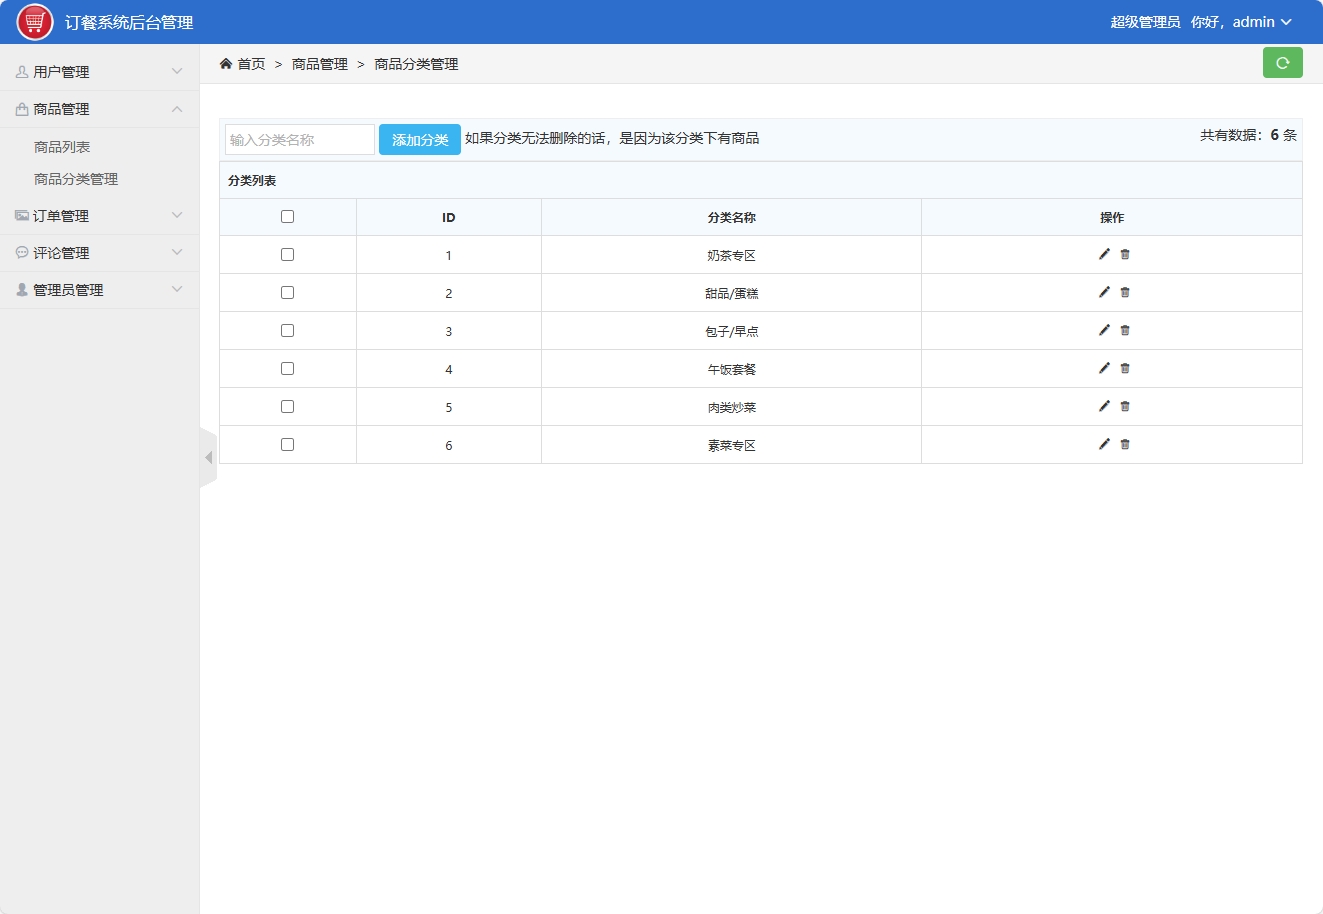Go to 商品管理 breadcrumb link
1323x914 pixels.
click(320, 64)
